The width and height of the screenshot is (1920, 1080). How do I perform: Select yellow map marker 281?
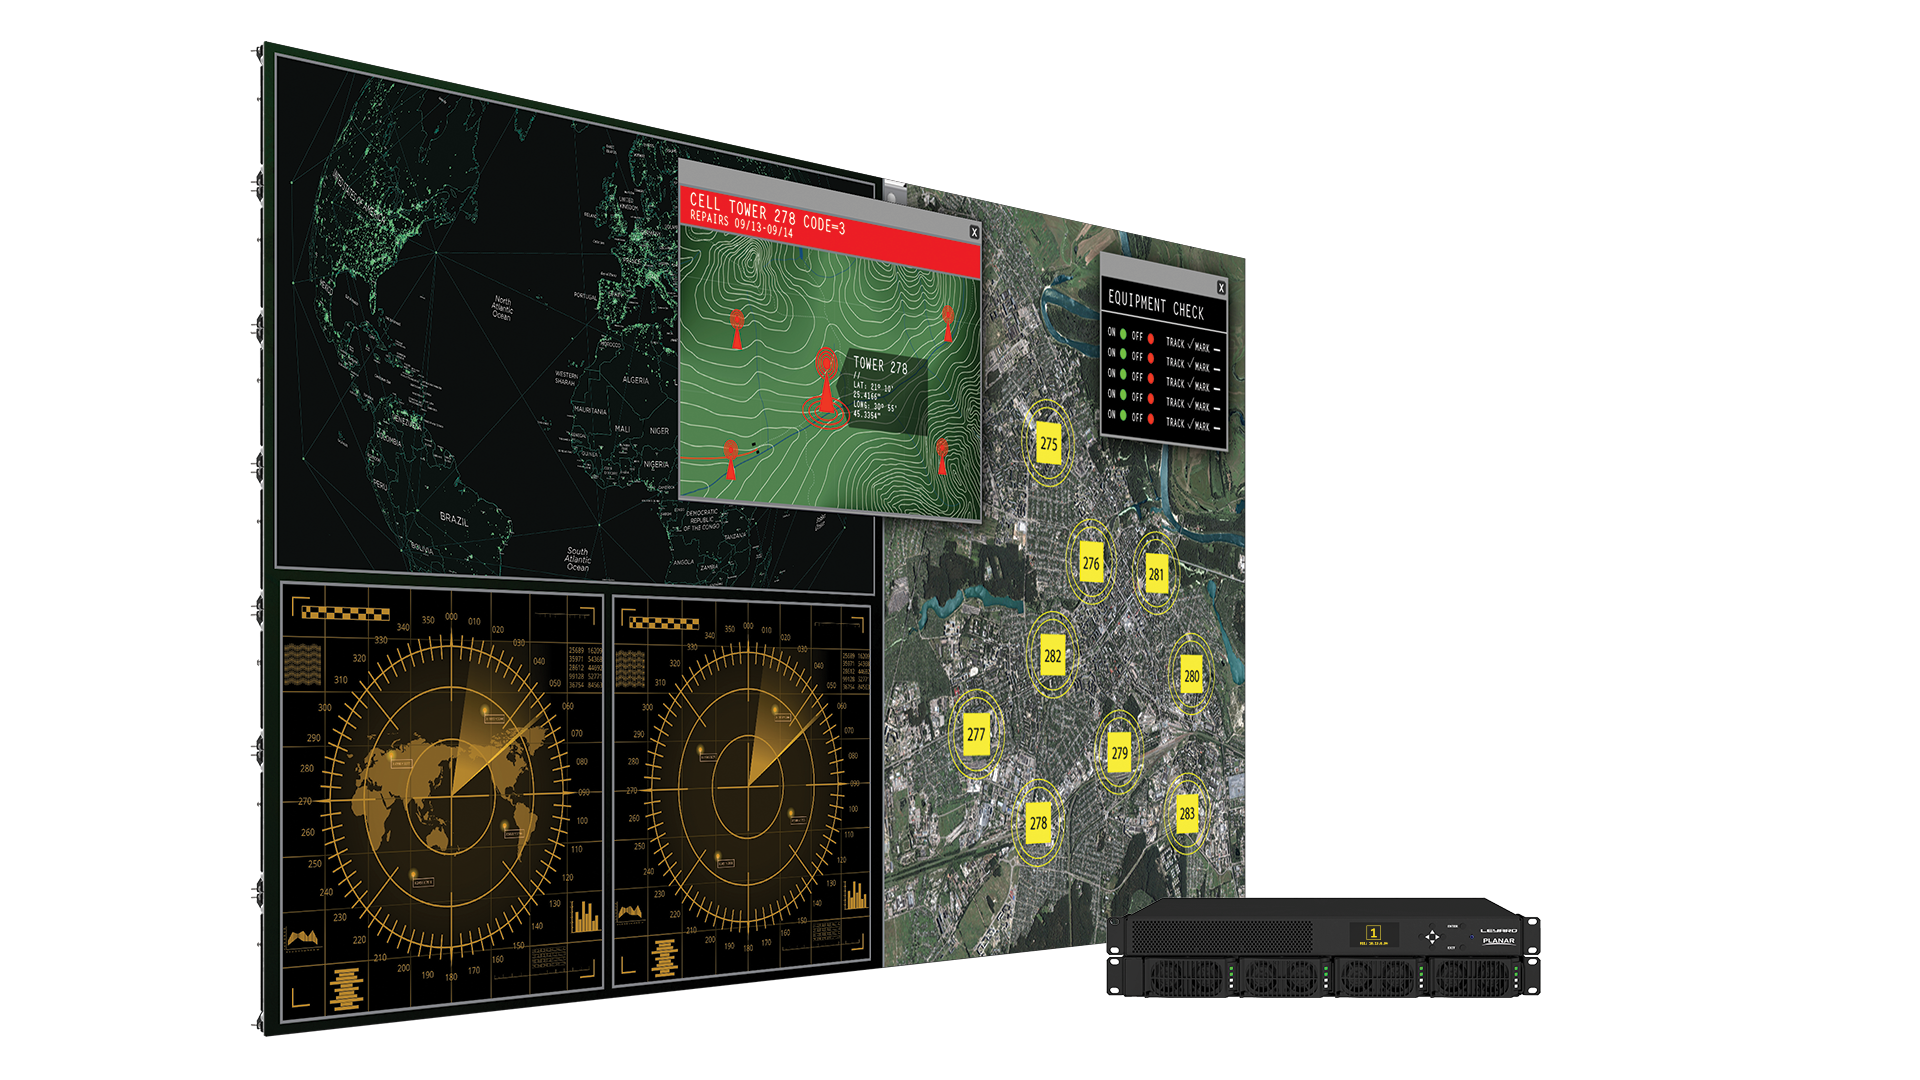tap(1156, 574)
